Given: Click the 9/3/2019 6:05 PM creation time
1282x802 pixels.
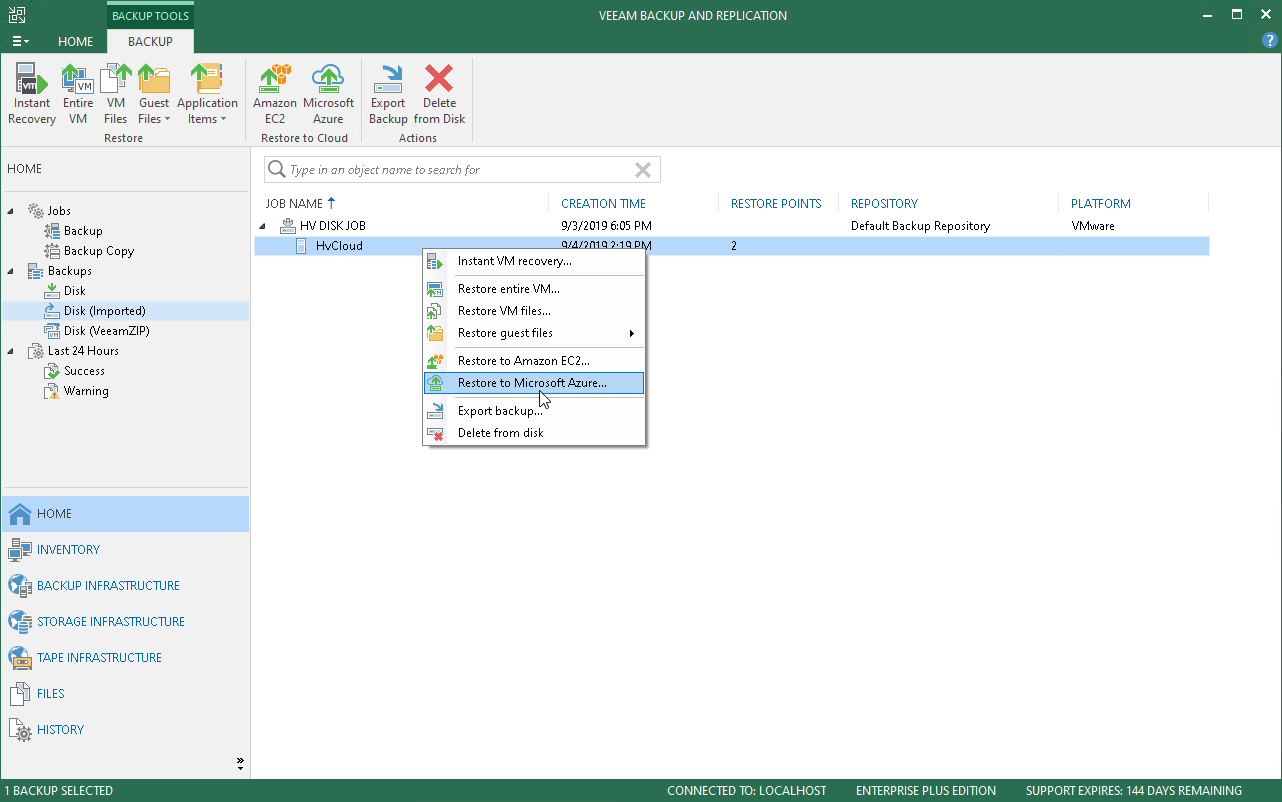Looking at the screenshot, I should coord(607,226).
